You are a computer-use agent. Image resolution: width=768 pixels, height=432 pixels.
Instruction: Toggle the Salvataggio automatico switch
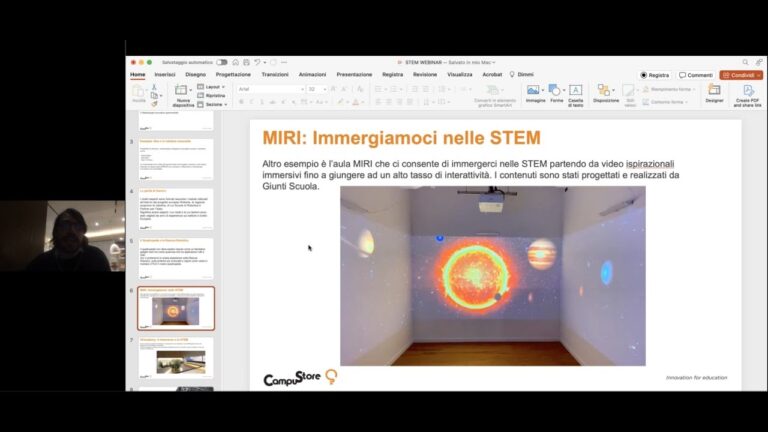(x=222, y=62)
